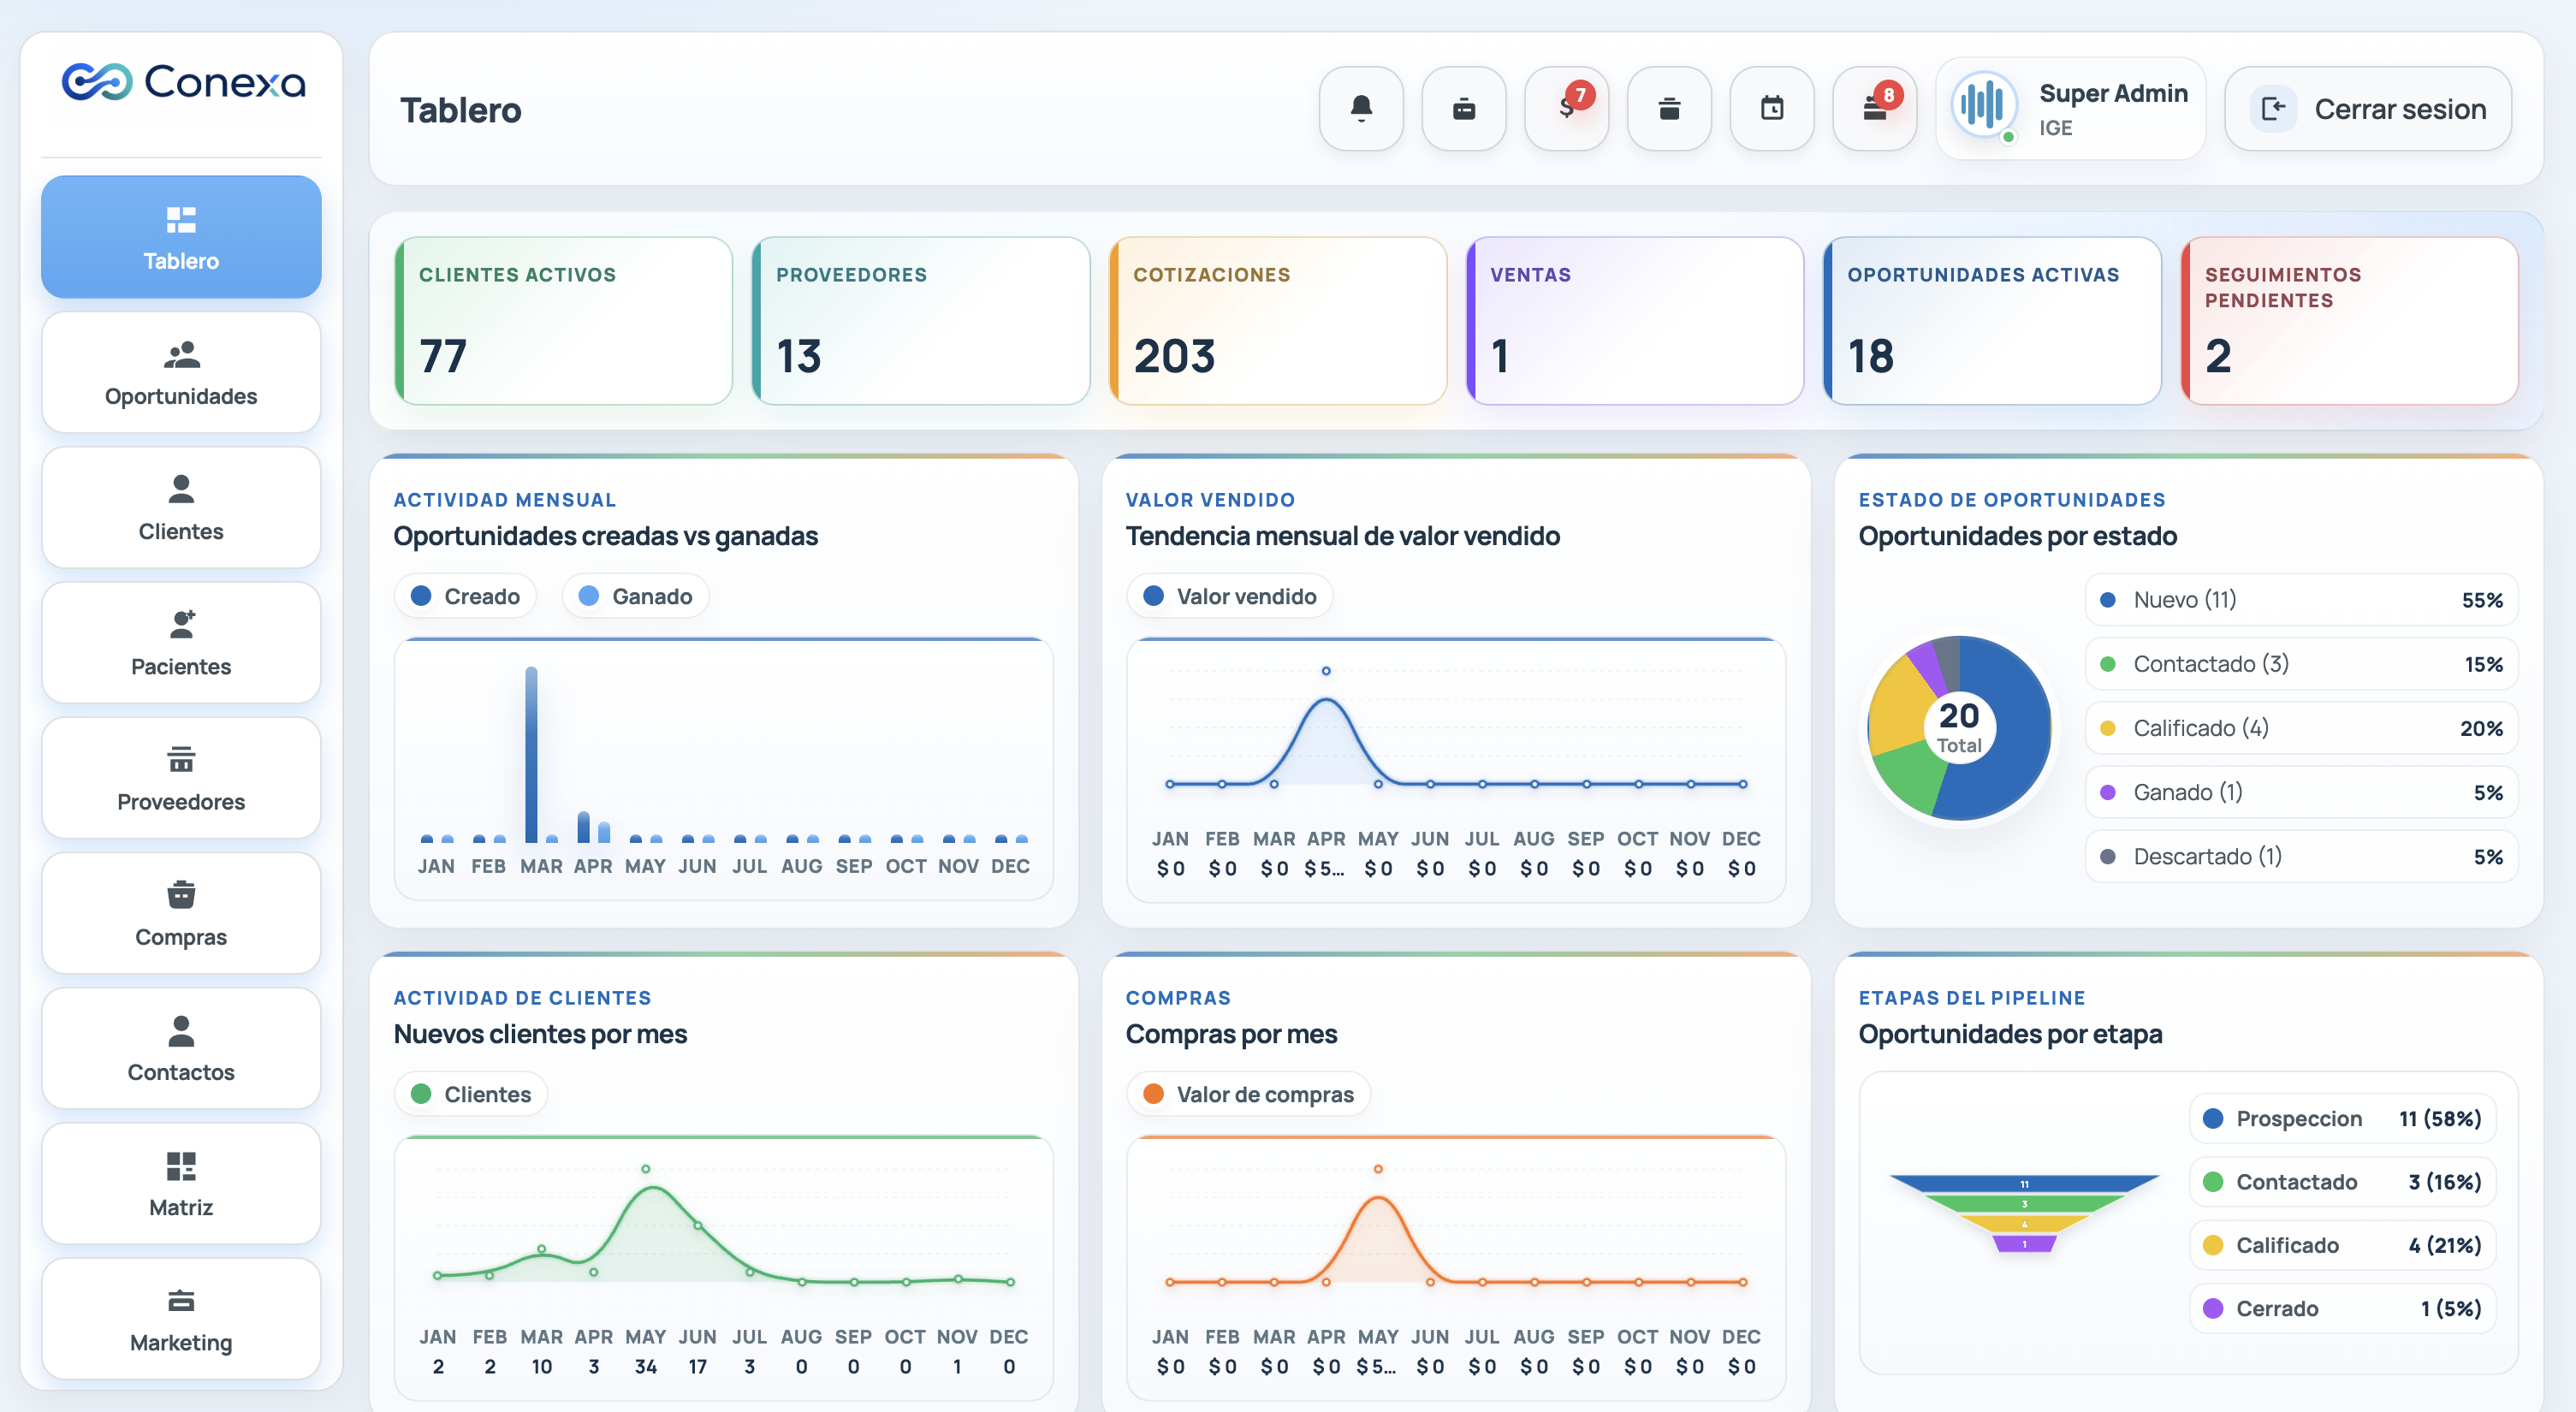Open the header icon with badge 8
Screen dimensions: 2576x1412
point(1875,108)
